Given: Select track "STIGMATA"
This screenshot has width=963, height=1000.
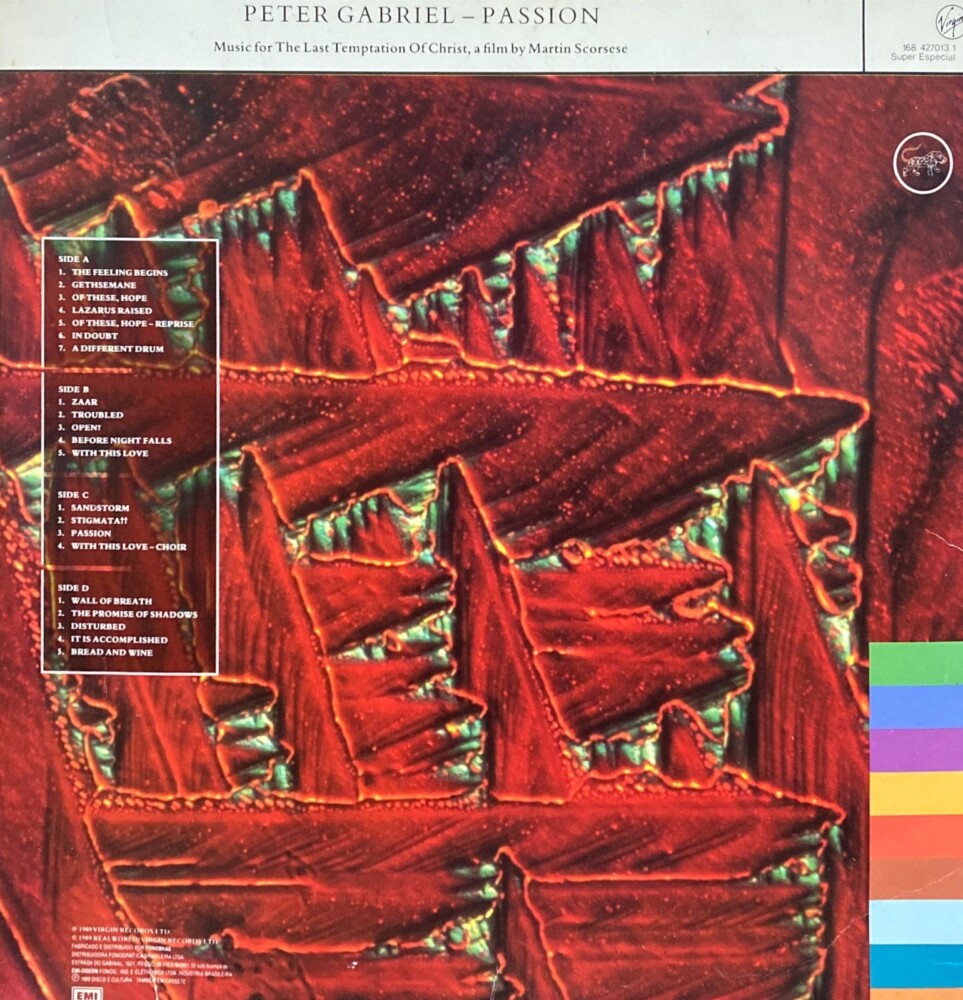Looking at the screenshot, I should tap(99, 520).
